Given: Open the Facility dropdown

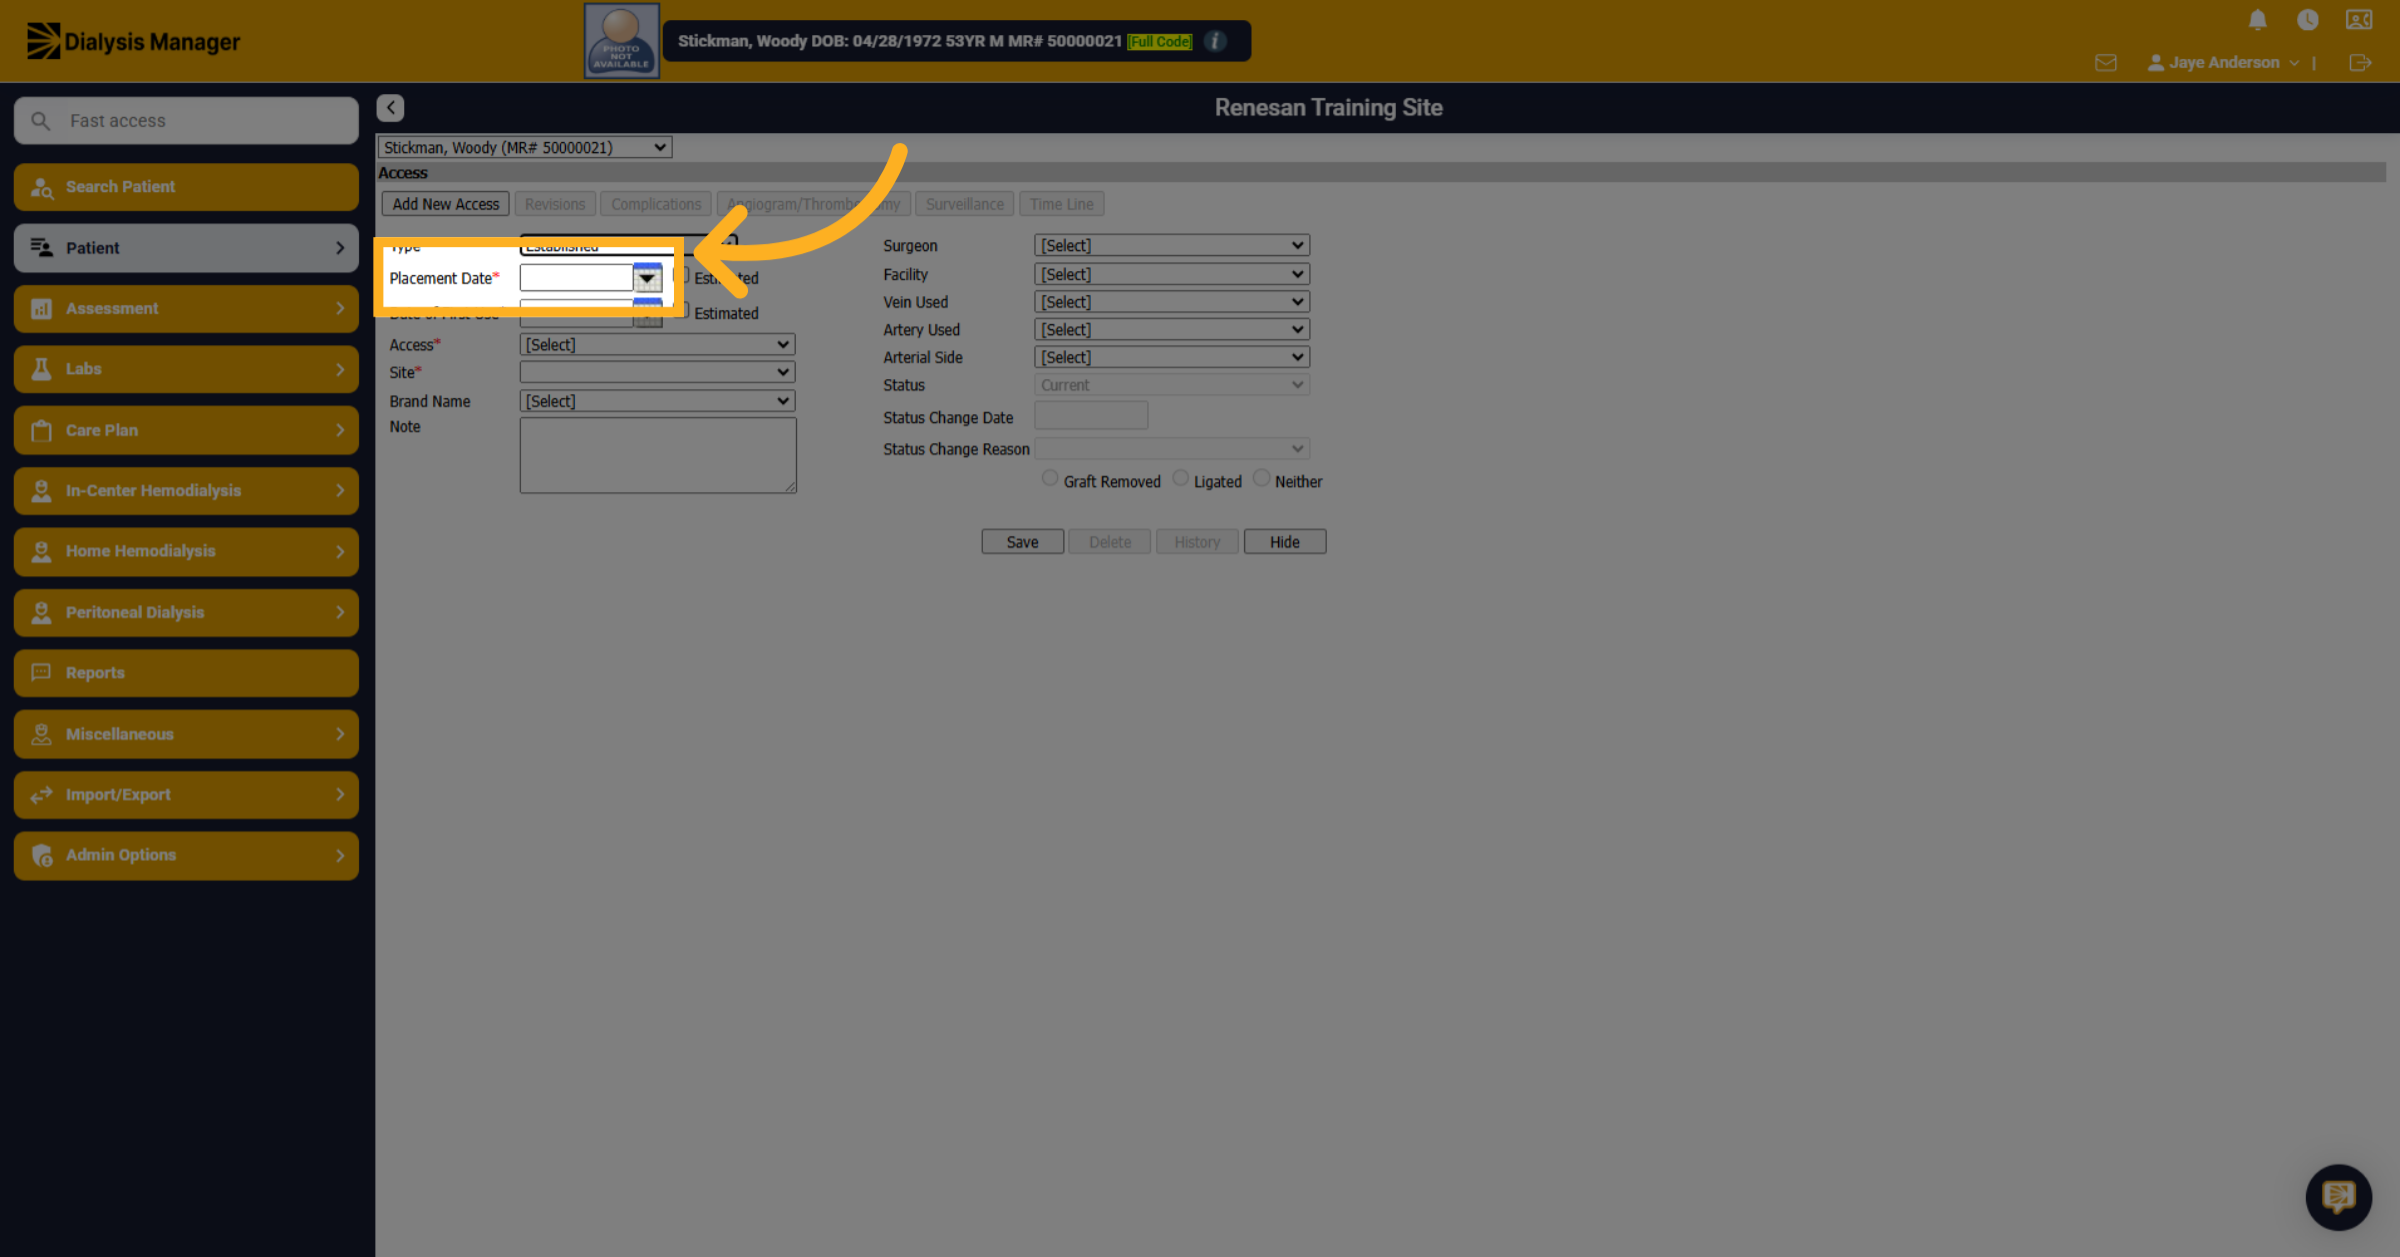Looking at the screenshot, I should tap(1171, 274).
